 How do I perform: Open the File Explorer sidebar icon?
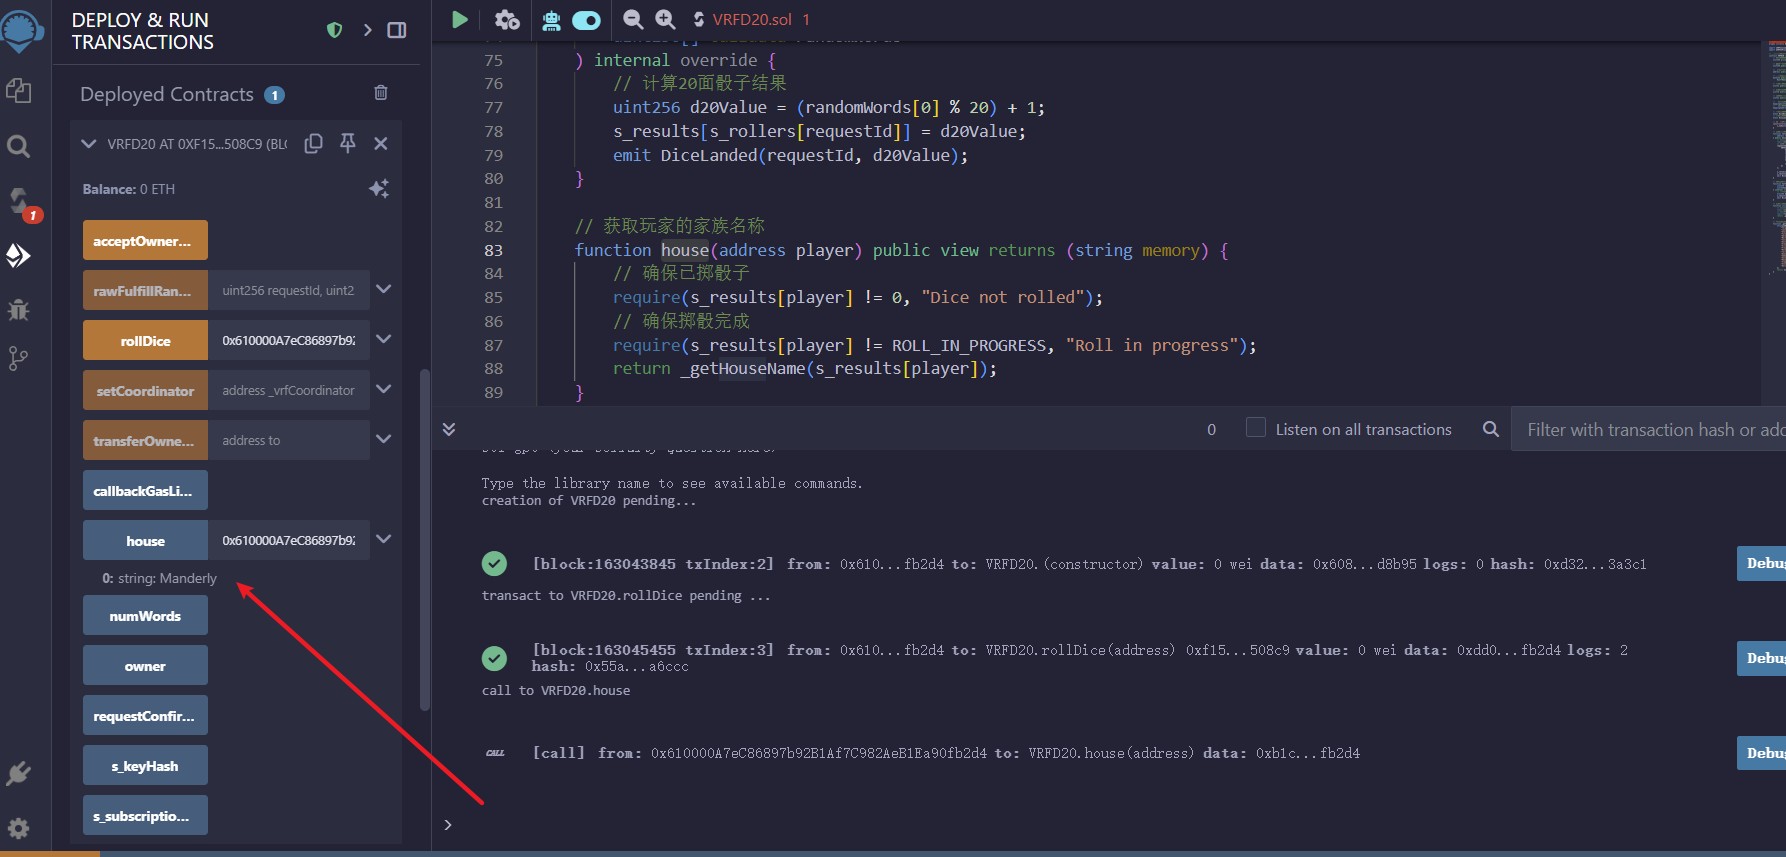coord(18,91)
